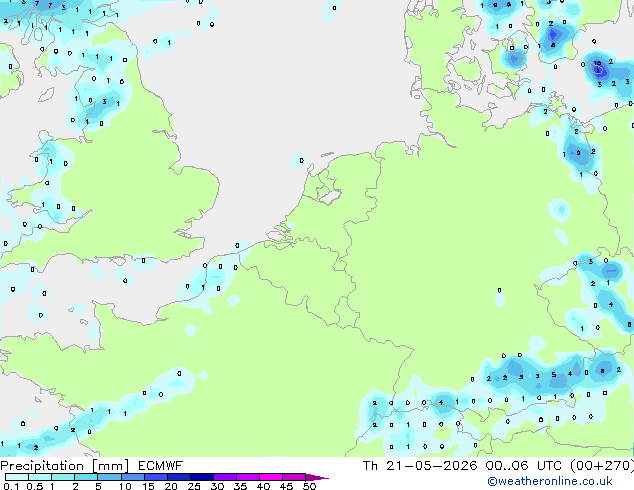Click the '(00+270)' forecast offset text
The width and height of the screenshot is (634, 490).
[x=602, y=466]
